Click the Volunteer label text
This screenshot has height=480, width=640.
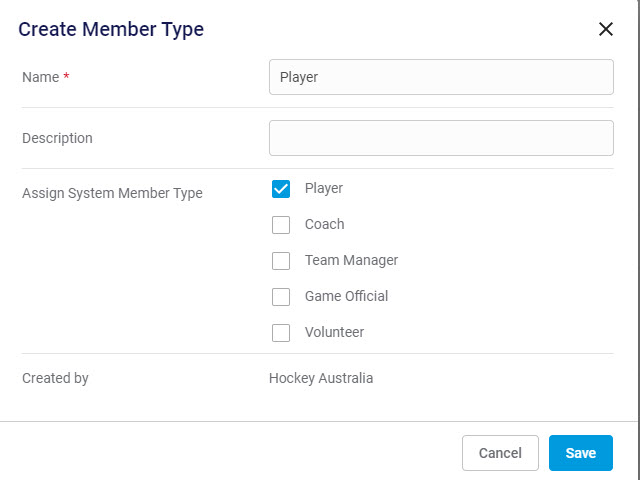(x=334, y=332)
